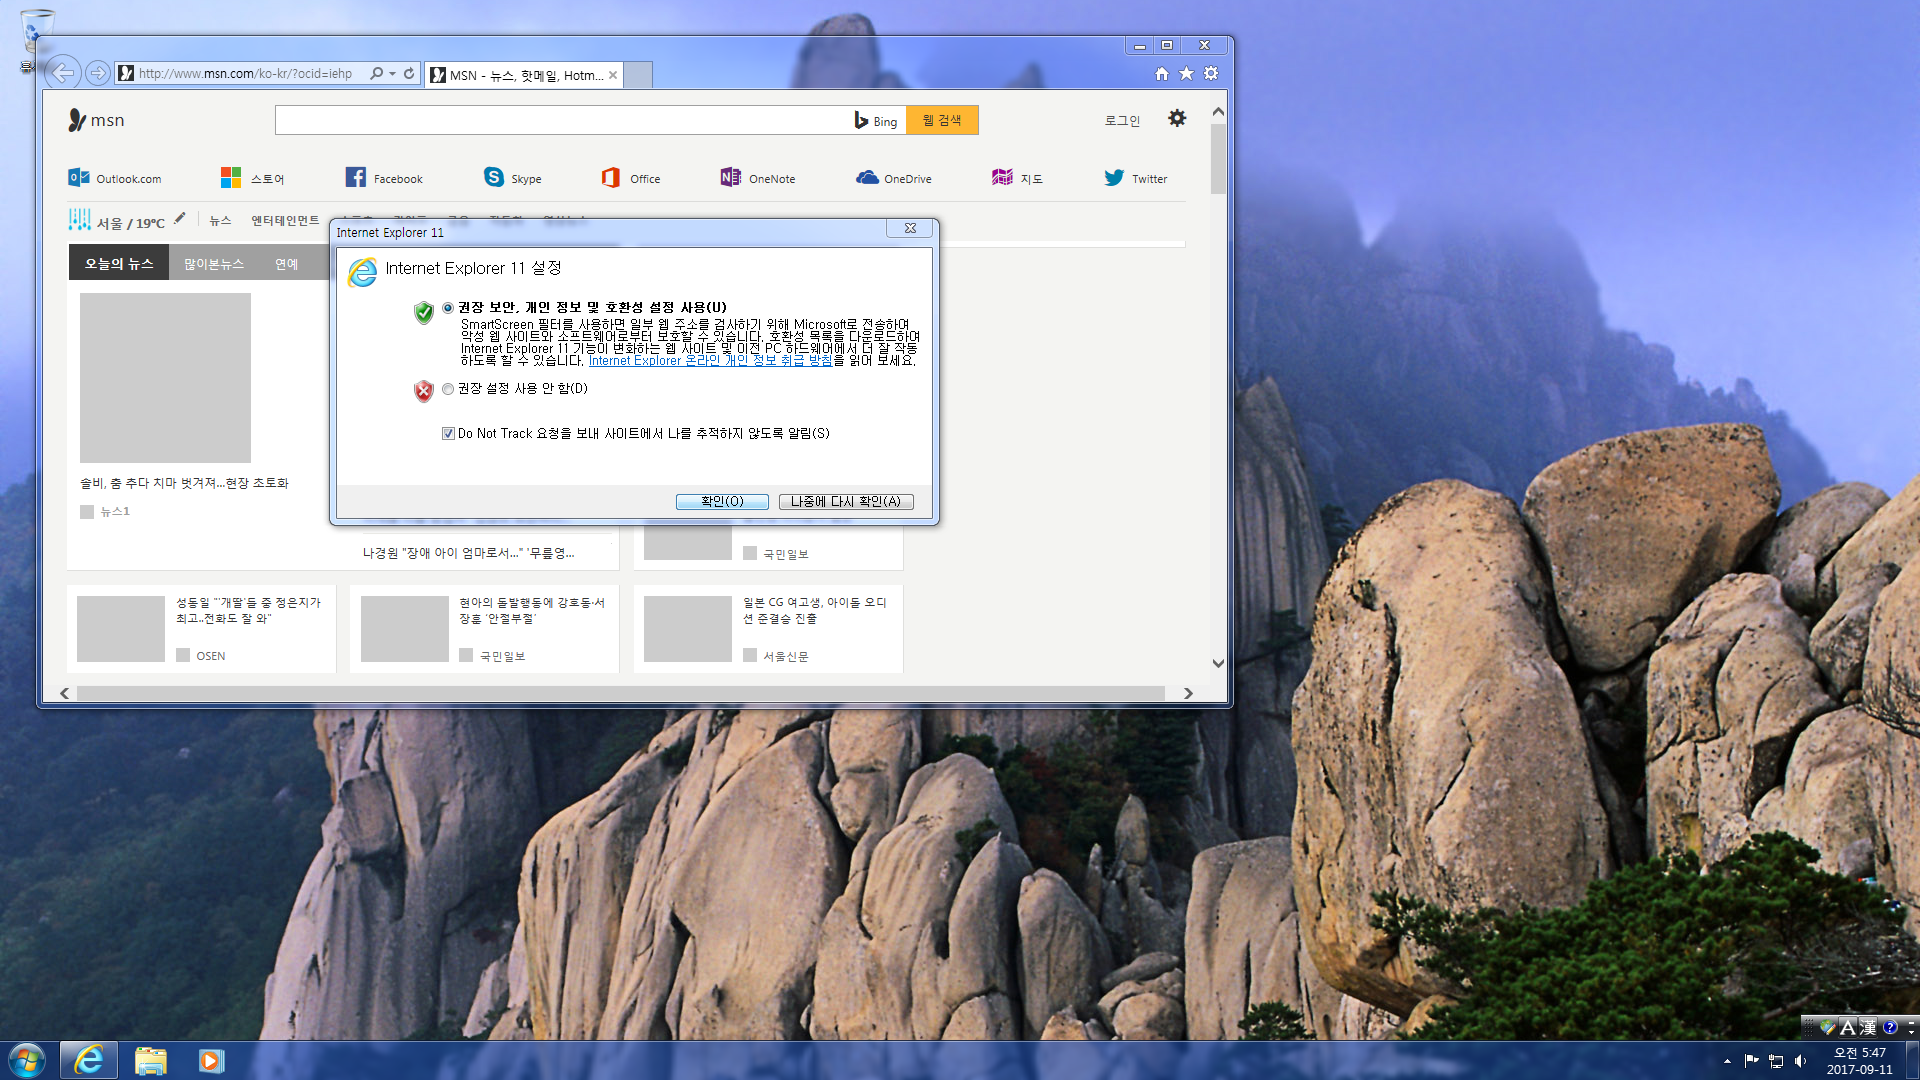Image resolution: width=1920 pixels, height=1080 pixels.
Task: Click the scroll right arrow
Action: coord(1188,693)
